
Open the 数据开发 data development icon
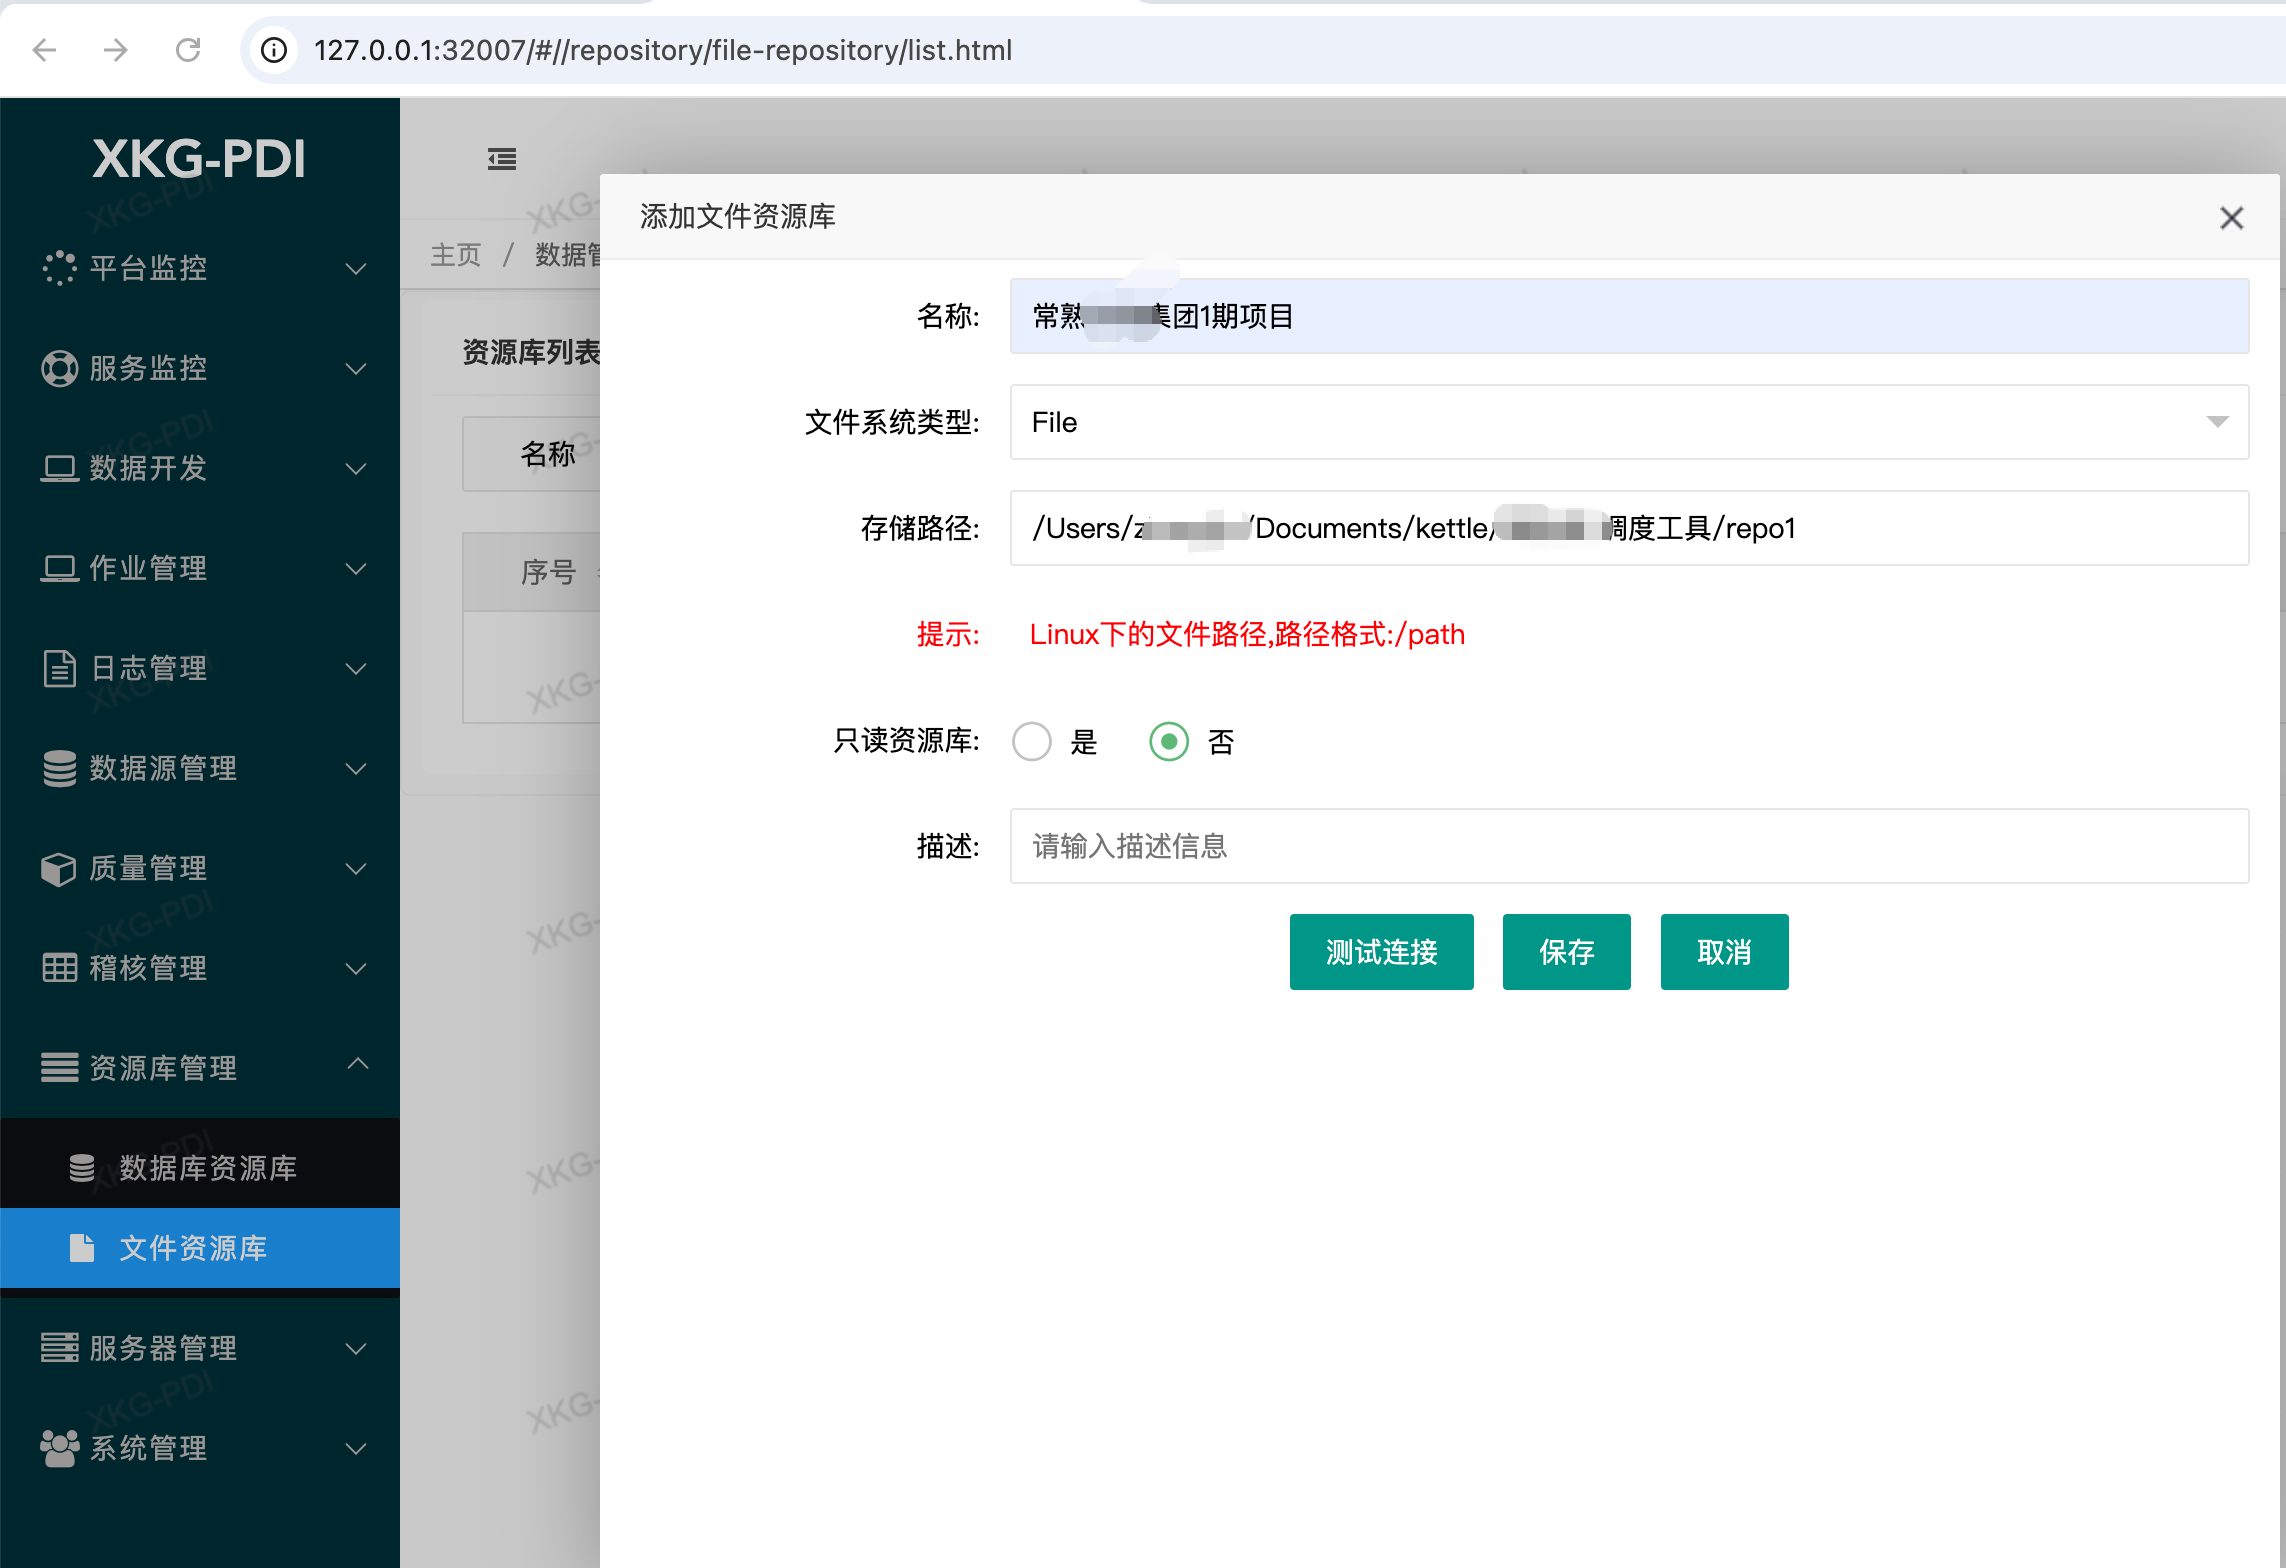point(60,468)
